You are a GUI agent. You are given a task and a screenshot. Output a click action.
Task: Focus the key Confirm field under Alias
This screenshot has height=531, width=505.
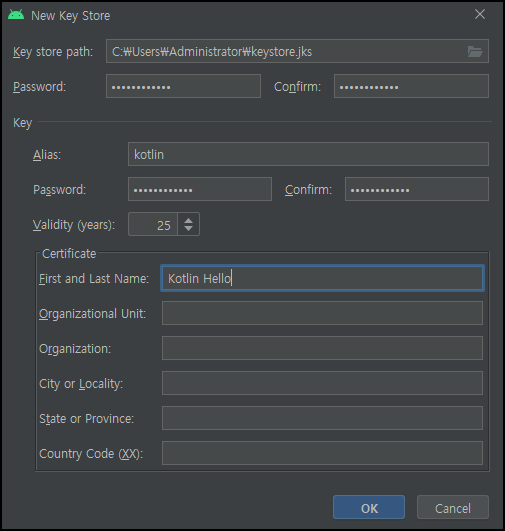coord(417,189)
